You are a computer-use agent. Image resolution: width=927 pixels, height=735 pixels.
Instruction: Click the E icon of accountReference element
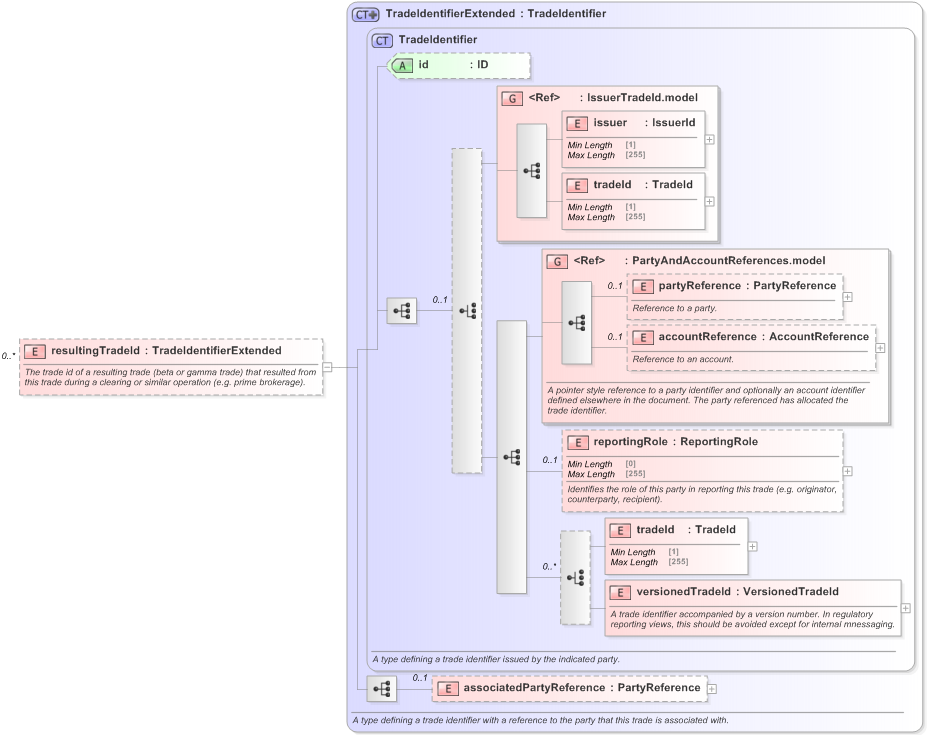[x=643, y=338]
